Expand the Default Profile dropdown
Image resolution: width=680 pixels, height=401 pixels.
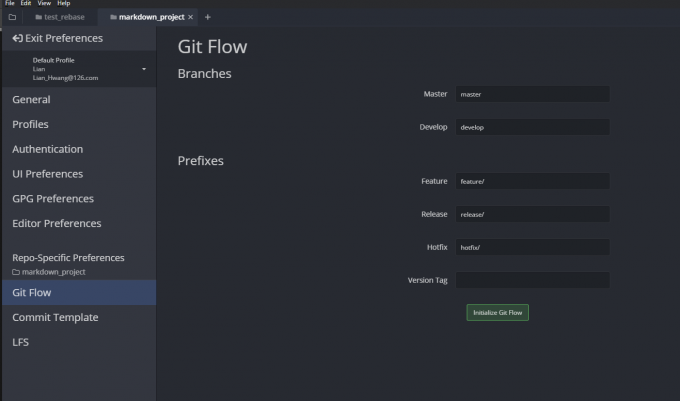tap(144, 69)
